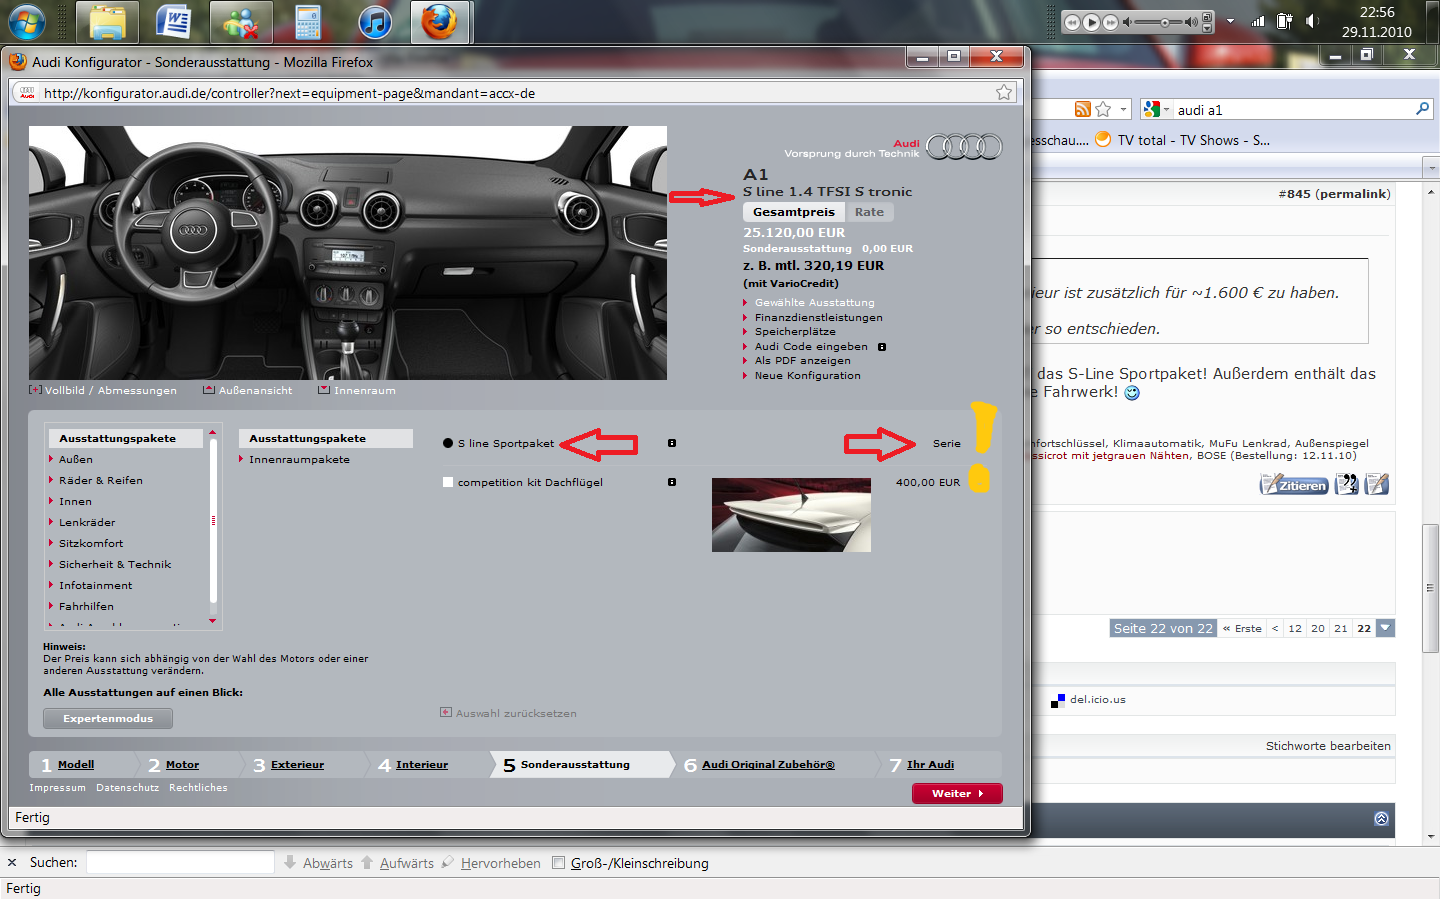The height and width of the screenshot is (900, 1440).
Task: Open the Innenraumpakete subcategory
Action: [299, 459]
